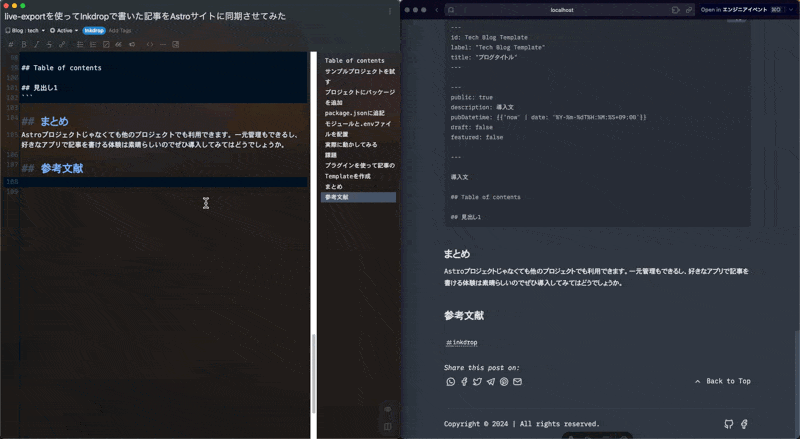This screenshot has width=800, height=439.
Task: Jump to 'まとめ' outline entry
Action: pyautogui.click(x=334, y=187)
